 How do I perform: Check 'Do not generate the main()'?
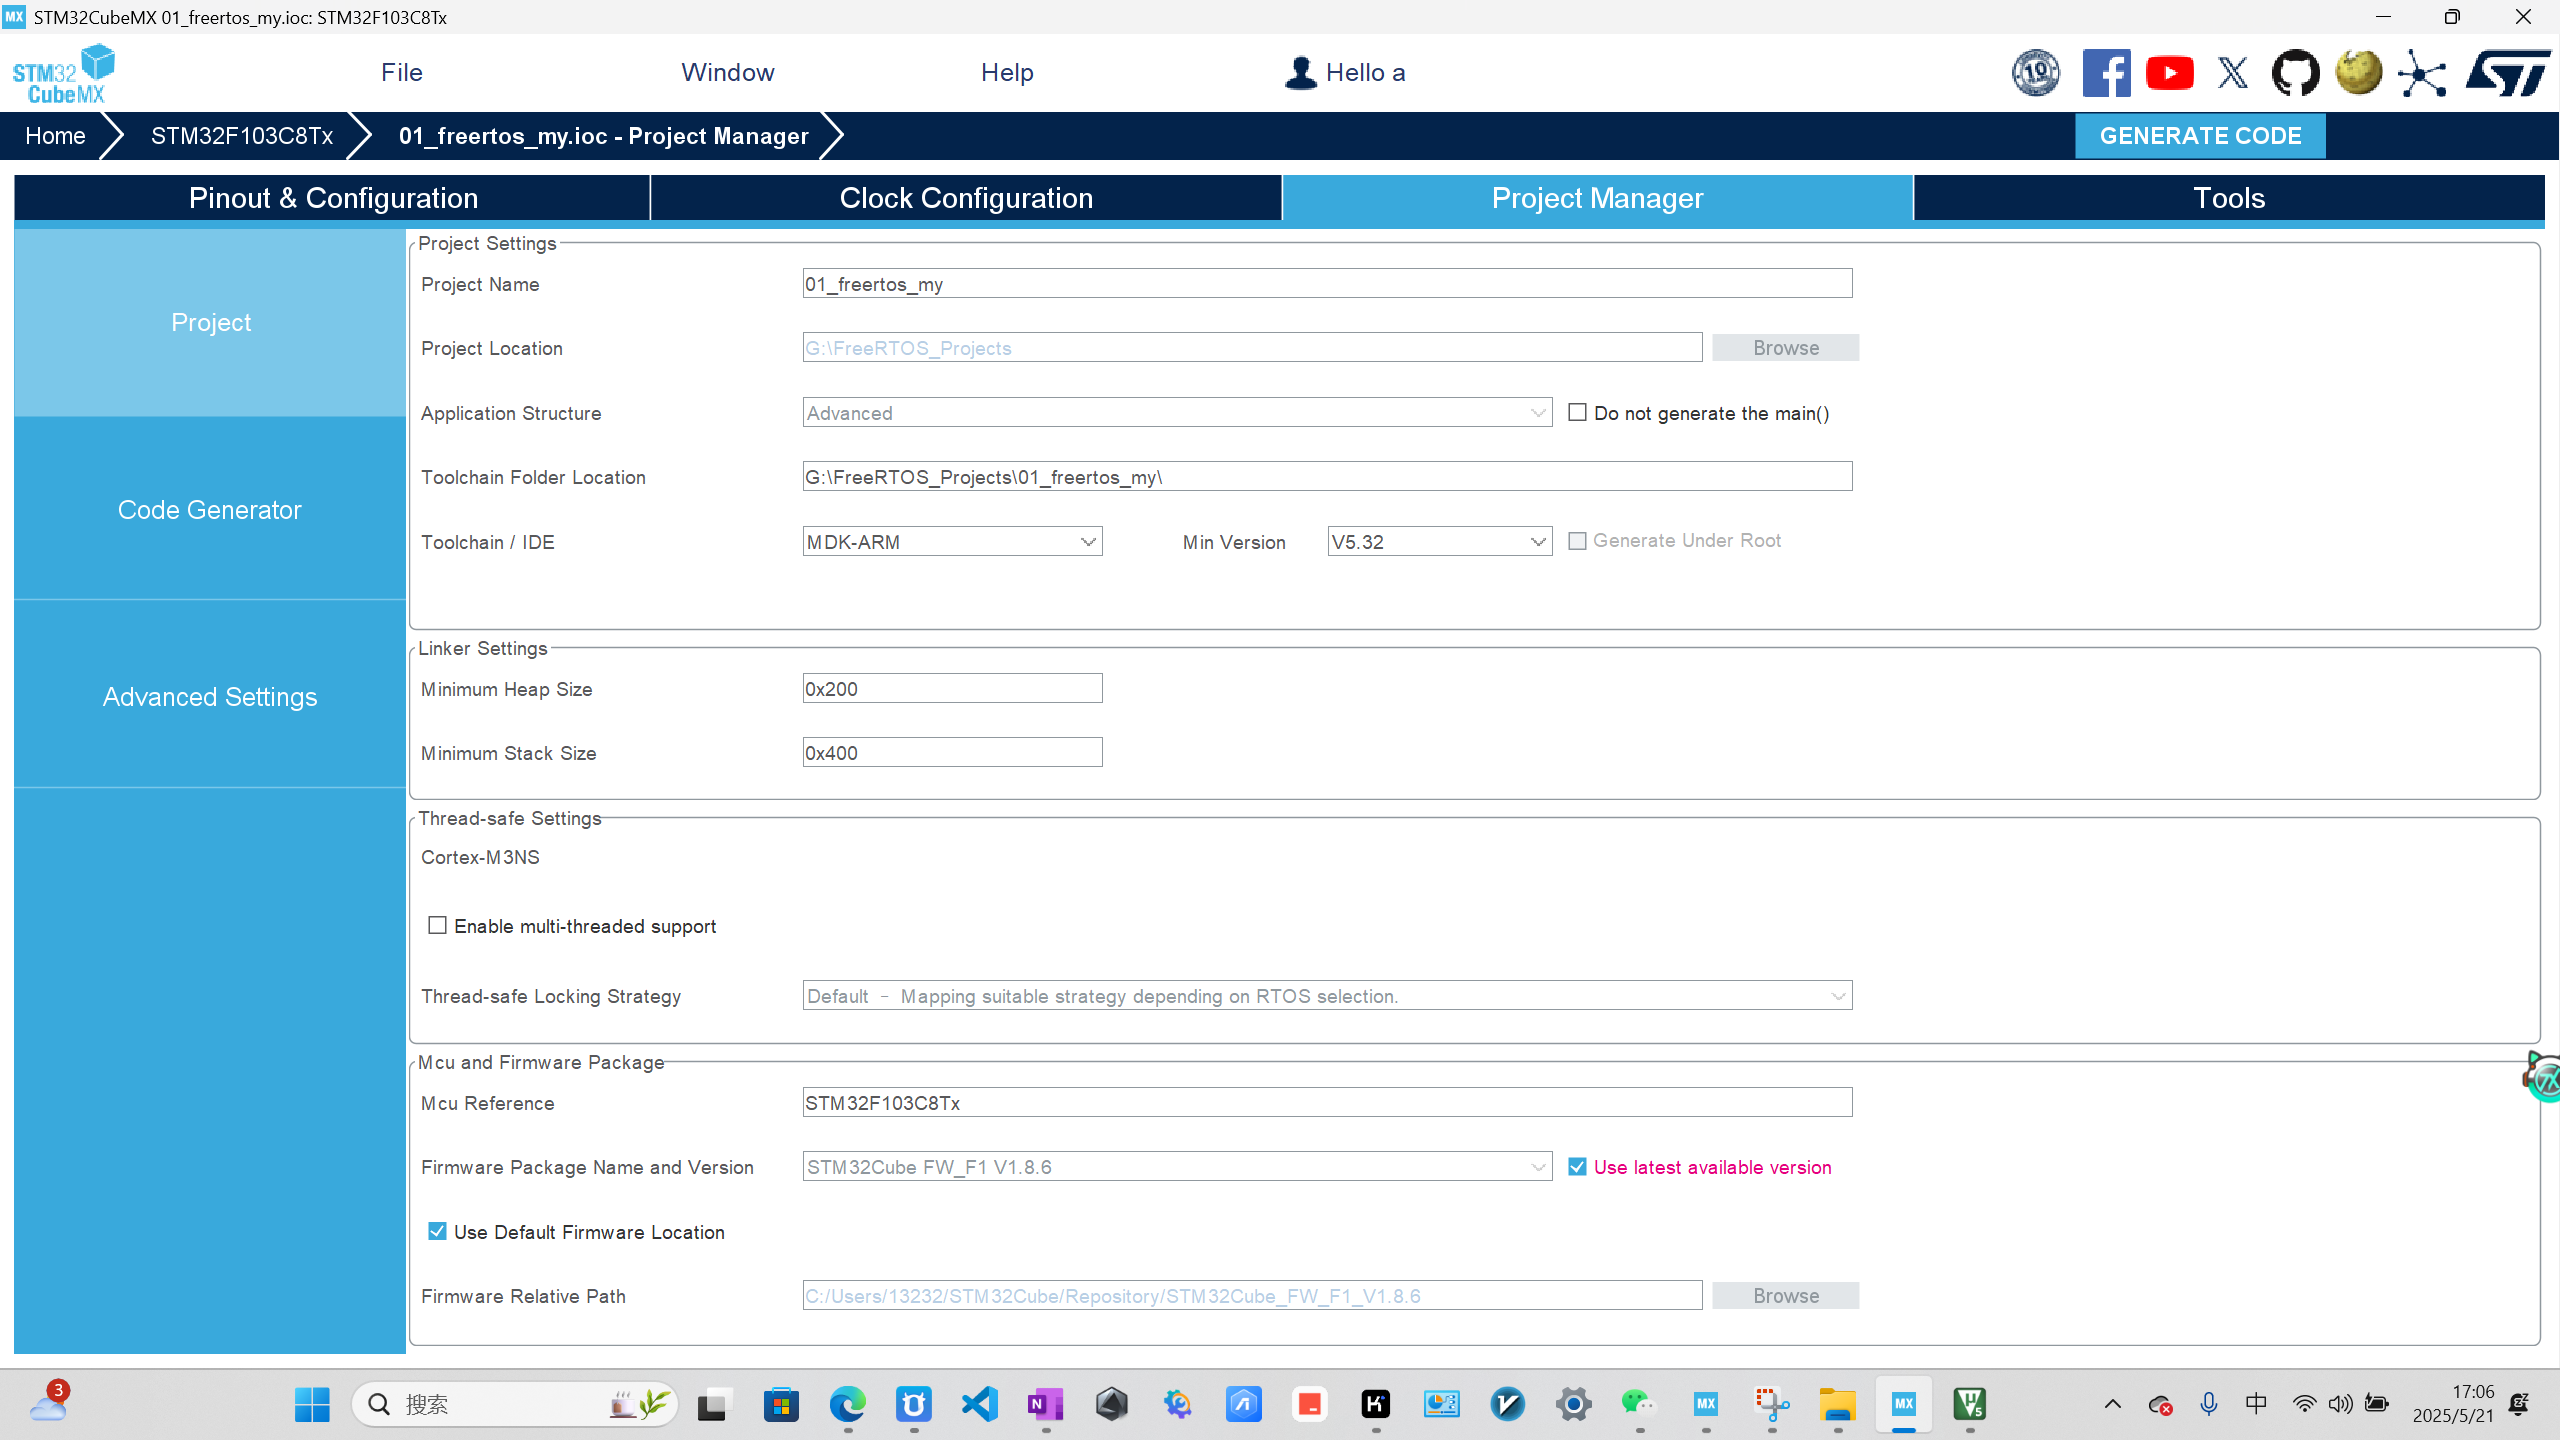click(1577, 412)
